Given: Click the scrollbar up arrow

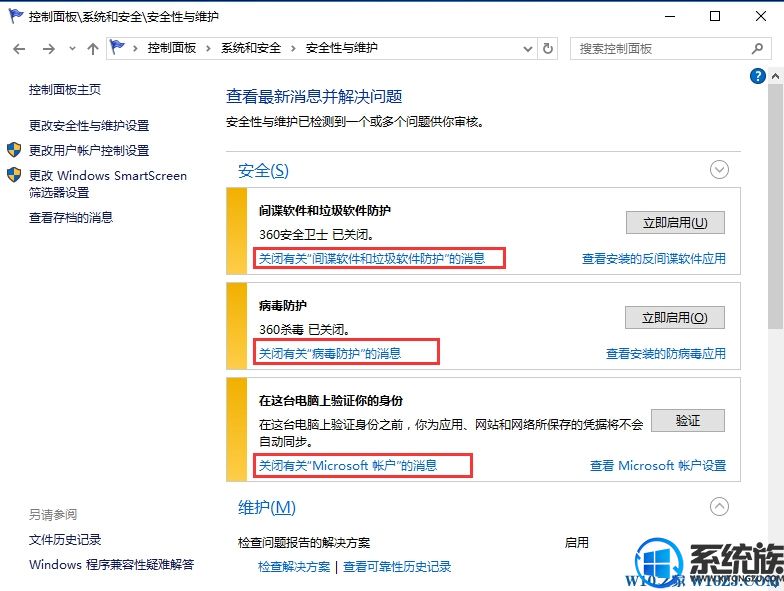Looking at the screenshot, I should pyautogui.click(x=776, y=76).
